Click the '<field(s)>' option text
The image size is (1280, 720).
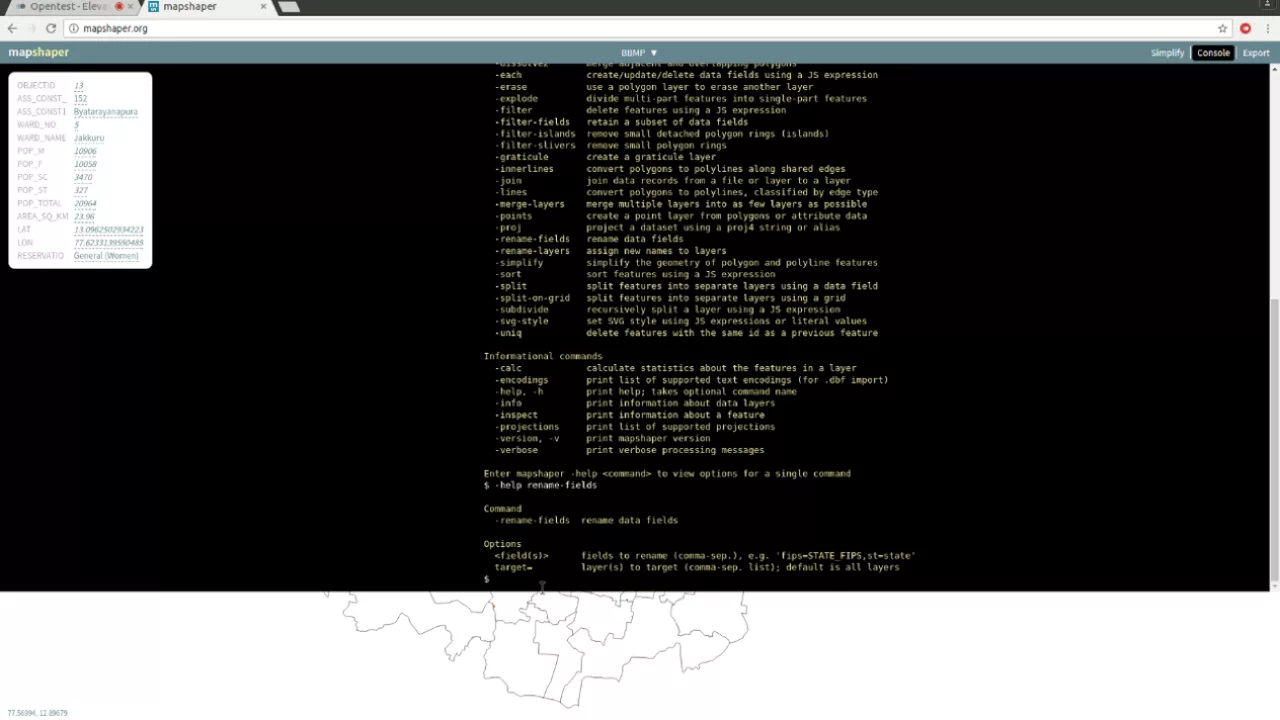[x=521, y=555]
